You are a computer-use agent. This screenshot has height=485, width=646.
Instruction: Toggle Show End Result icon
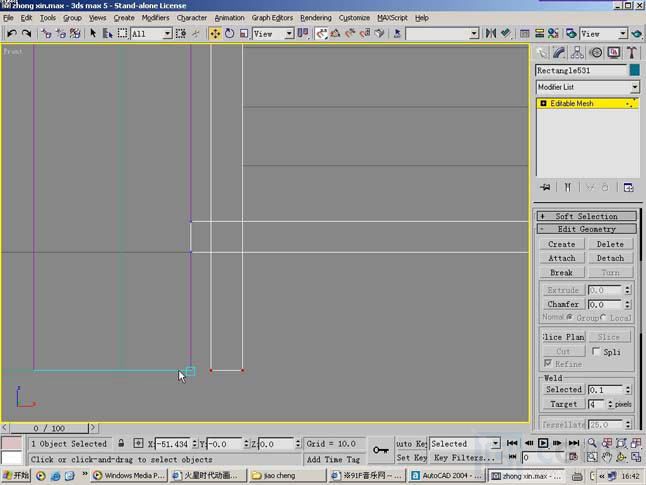(x=568, y=187)
